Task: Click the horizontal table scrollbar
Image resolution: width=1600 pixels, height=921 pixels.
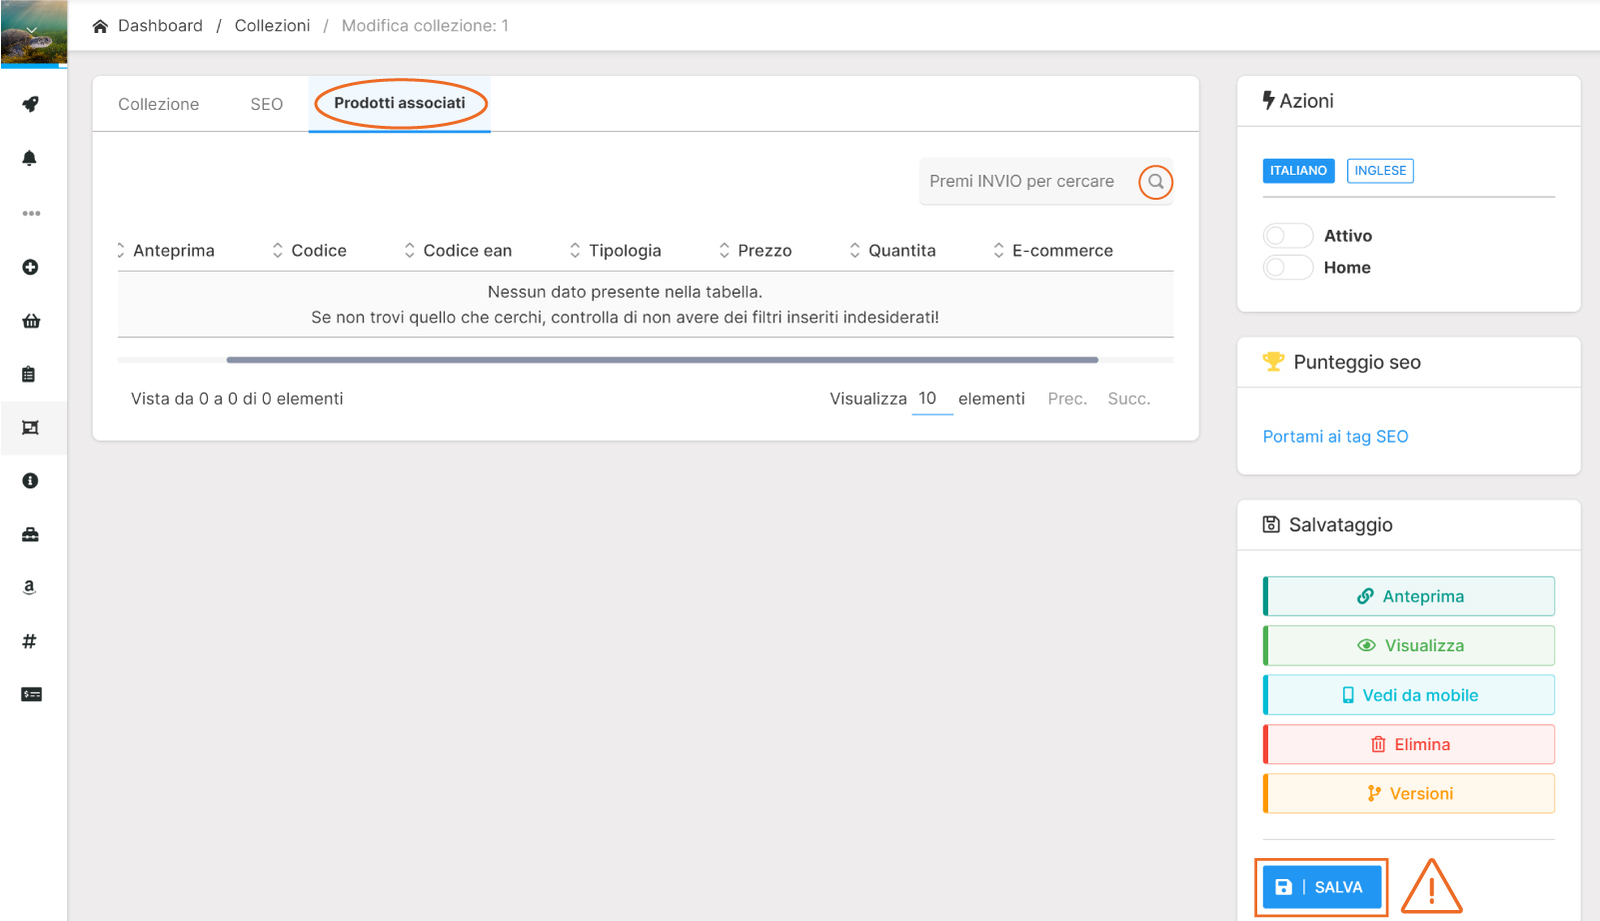Action: [x=662, y=360]
